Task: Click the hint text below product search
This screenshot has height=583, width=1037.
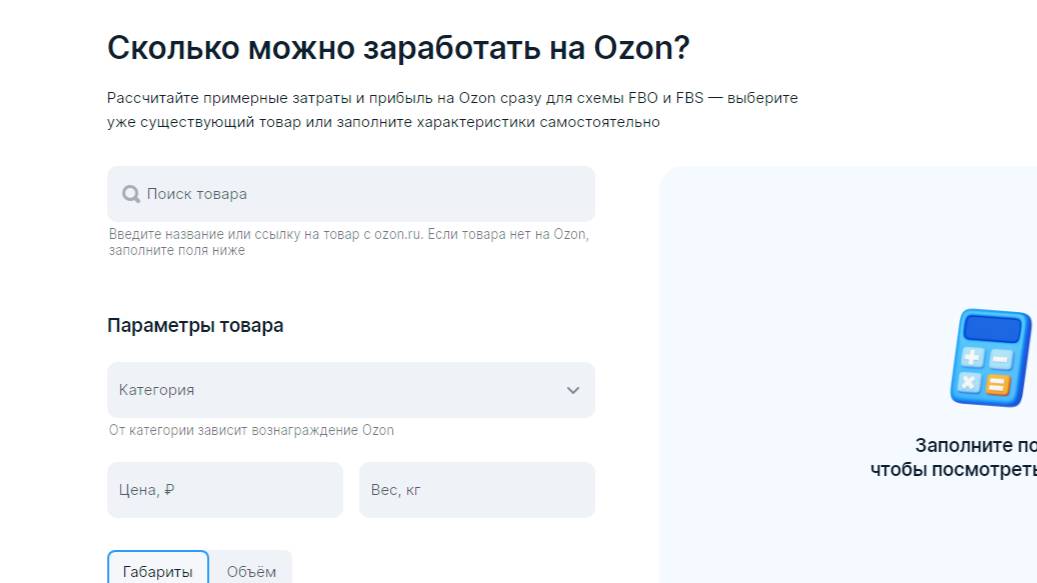Action: [349, 242]
